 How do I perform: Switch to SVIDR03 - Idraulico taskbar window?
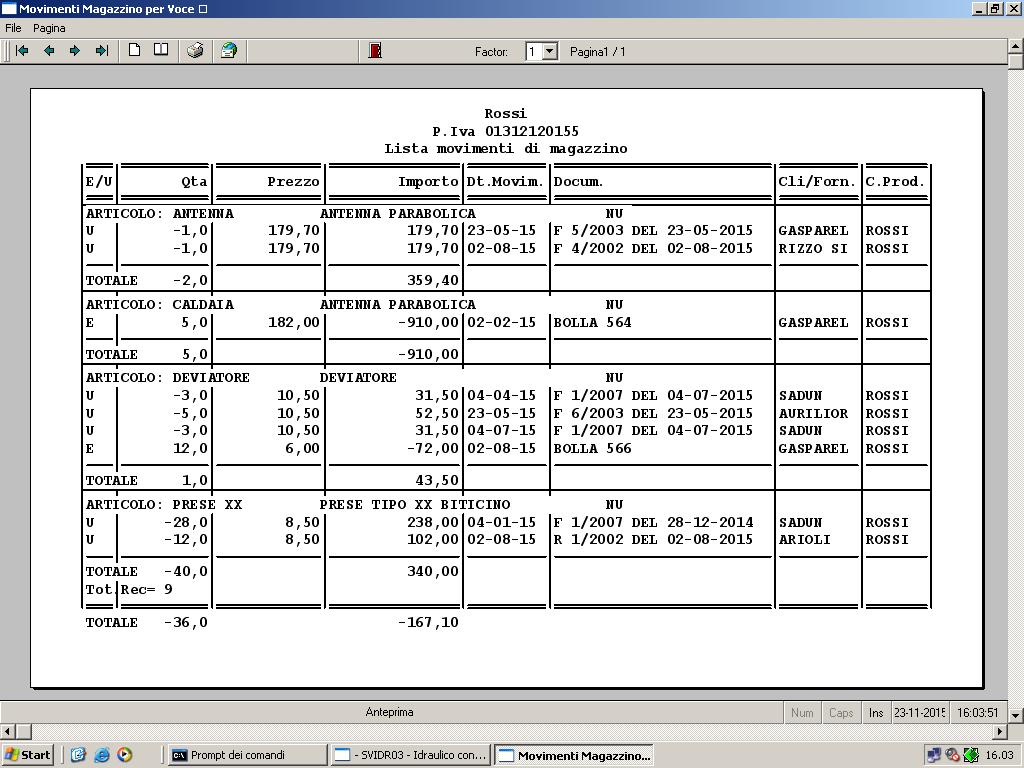click(x=411, y=755)
